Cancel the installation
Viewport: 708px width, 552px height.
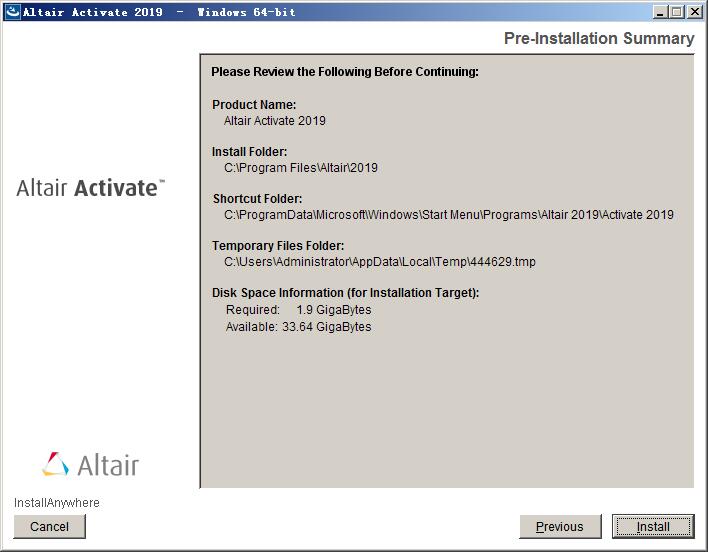(x=49, y=526)
